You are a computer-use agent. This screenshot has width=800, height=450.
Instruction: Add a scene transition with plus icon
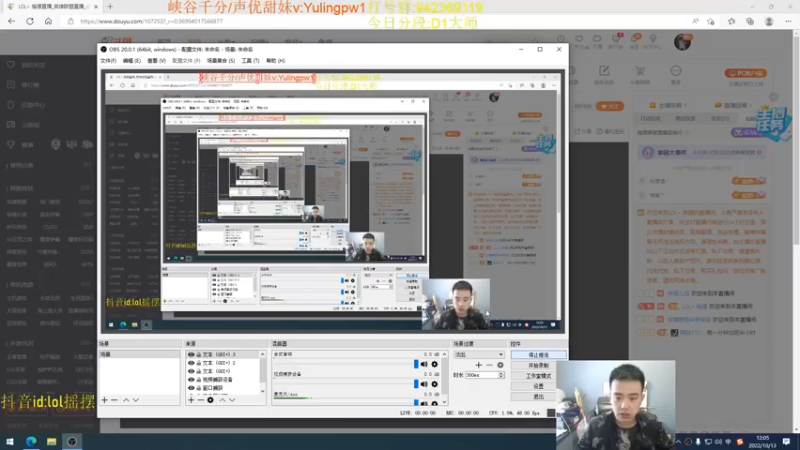tap(479, 365)
